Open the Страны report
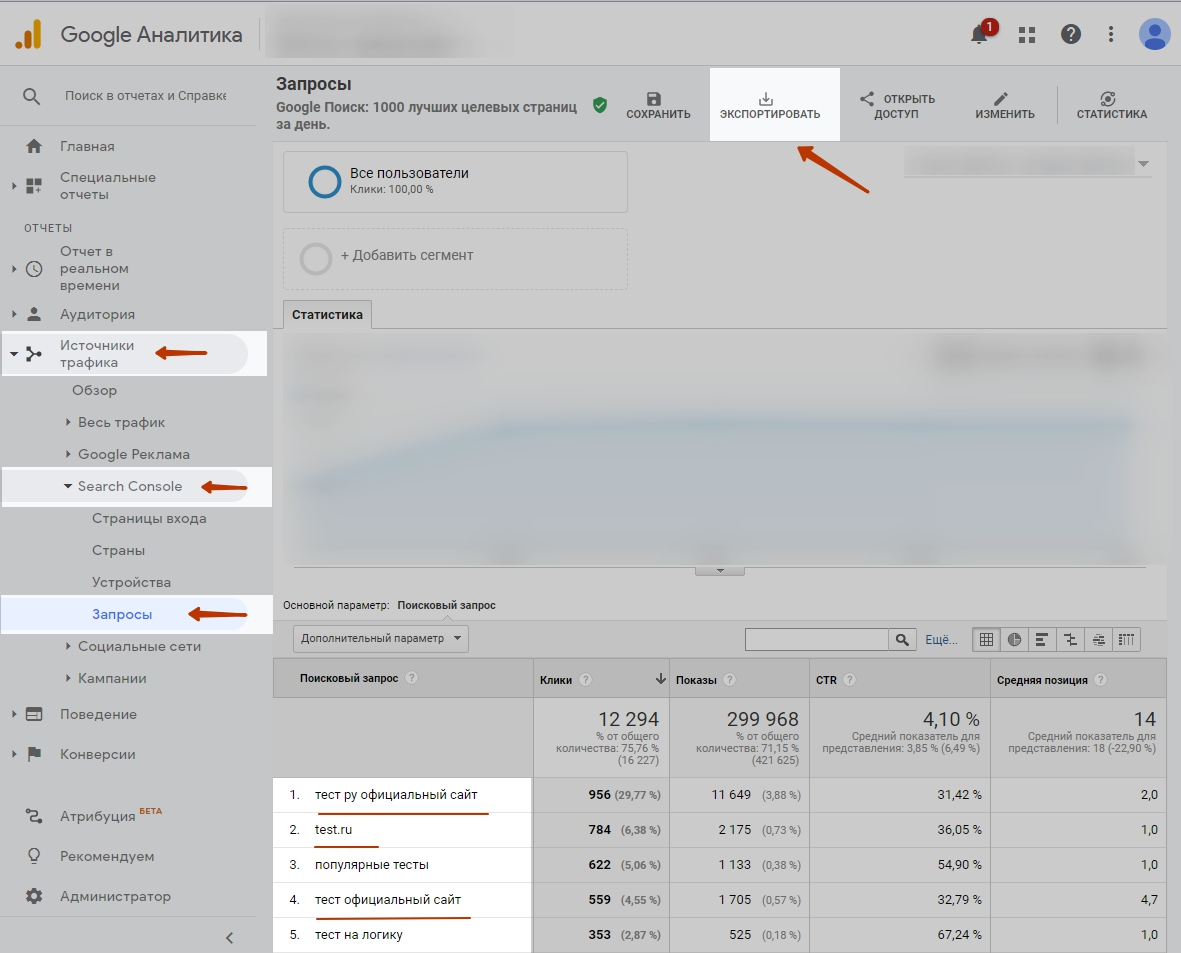1181x953 pixels. [x=118, y=551]
